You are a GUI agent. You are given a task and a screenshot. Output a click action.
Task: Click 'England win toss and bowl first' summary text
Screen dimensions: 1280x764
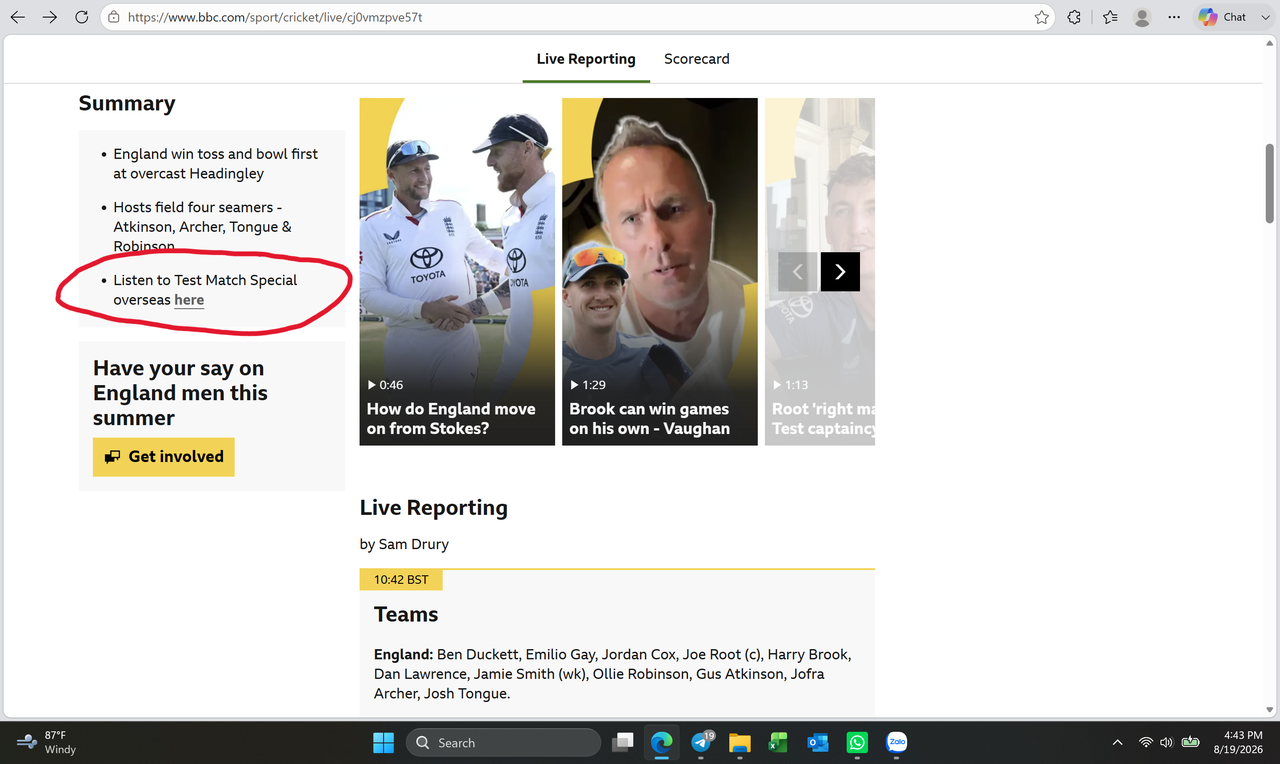(216, 164)
